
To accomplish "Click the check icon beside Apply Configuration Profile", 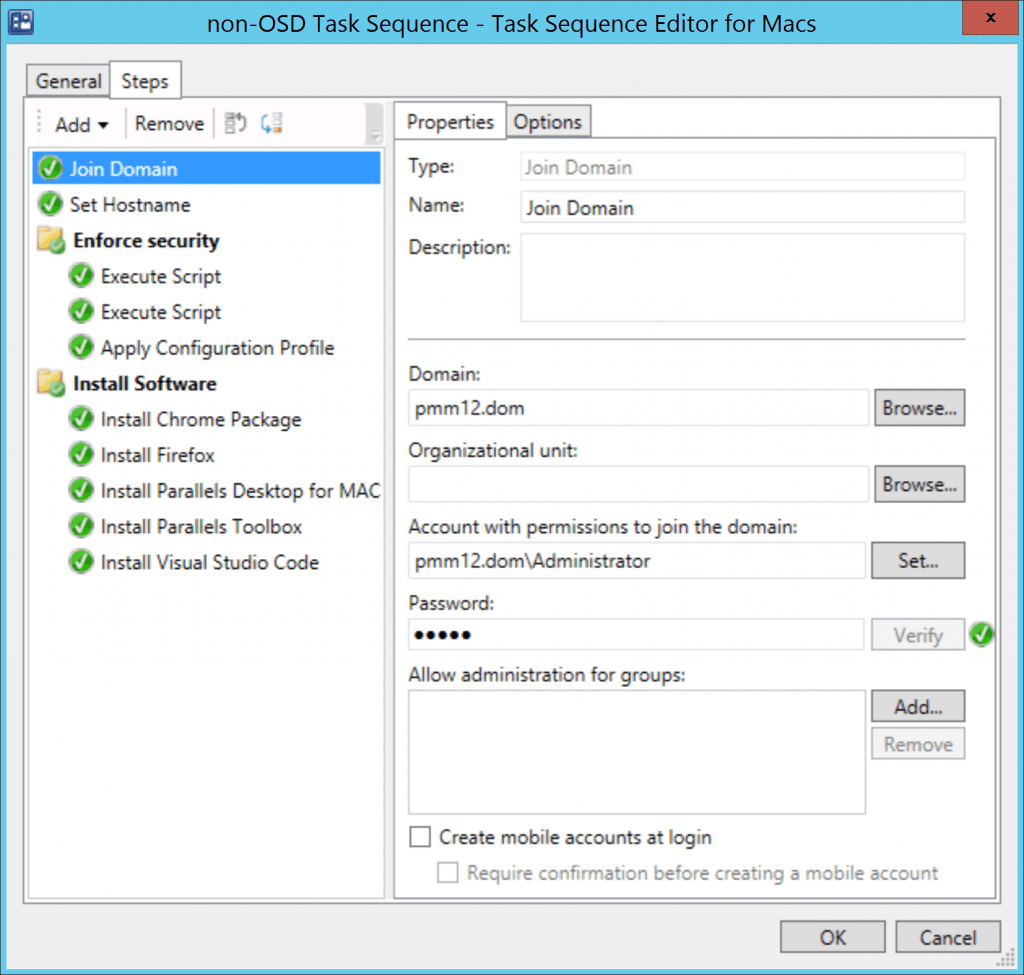I will point(81,347).
